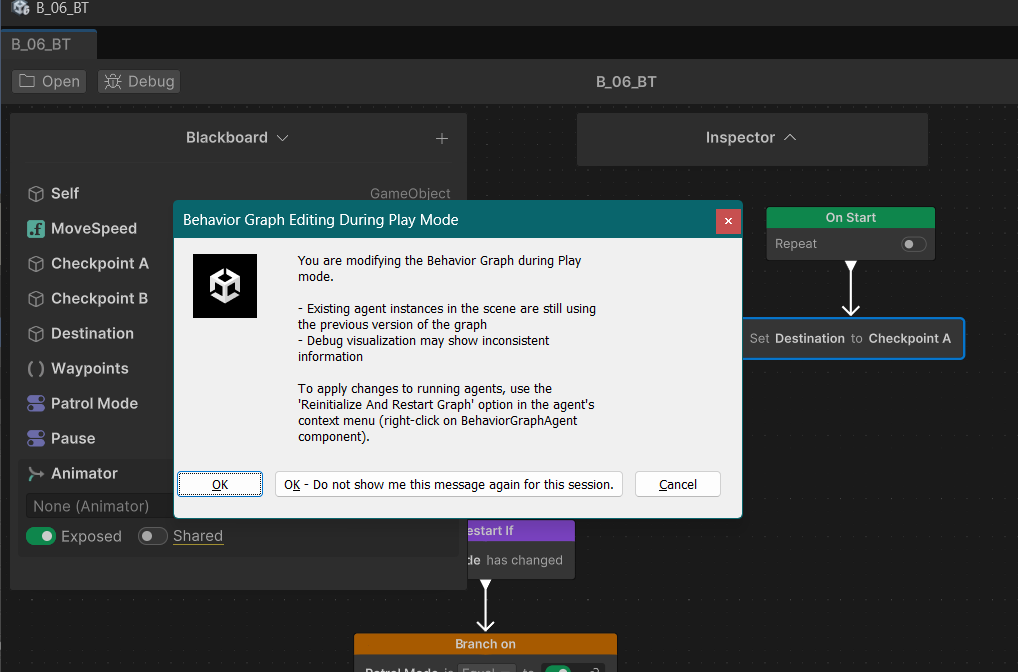Add a new Blackboard variable with plus
Screen dimensions: 1018x672
[x=441, y=138]
